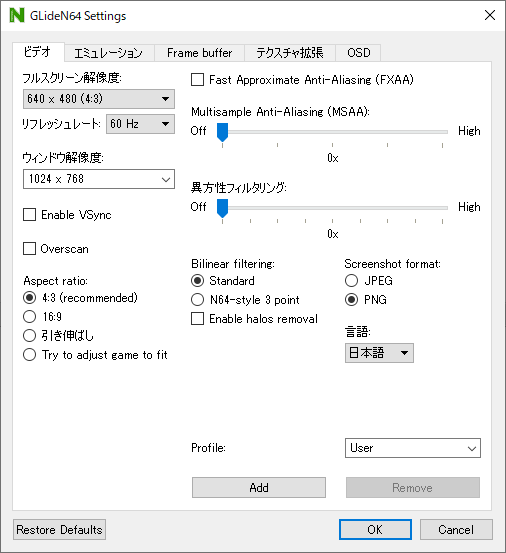
Task: Click the 異方性フィルタリング slider handle
Action: click(222, 208)
